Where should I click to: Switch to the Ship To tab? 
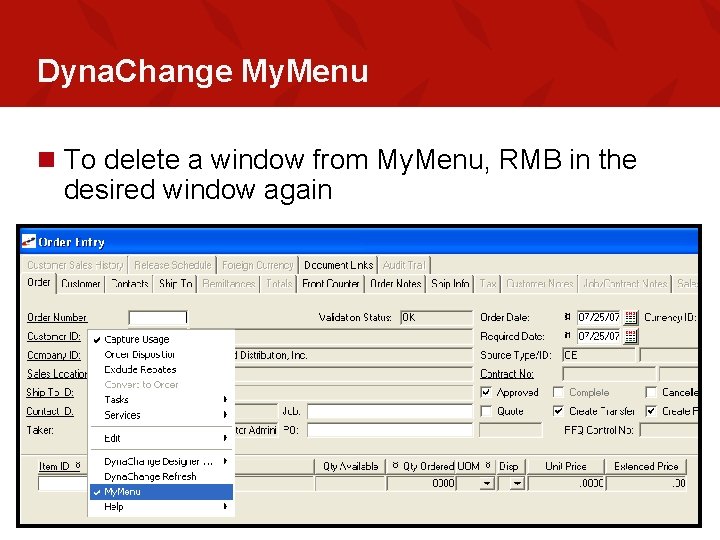point(175,284)
